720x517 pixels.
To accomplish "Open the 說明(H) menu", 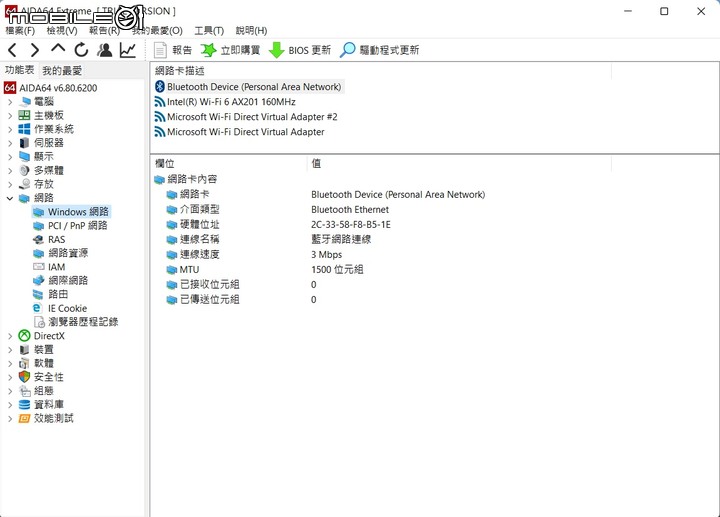I will (x=251, y=31).
